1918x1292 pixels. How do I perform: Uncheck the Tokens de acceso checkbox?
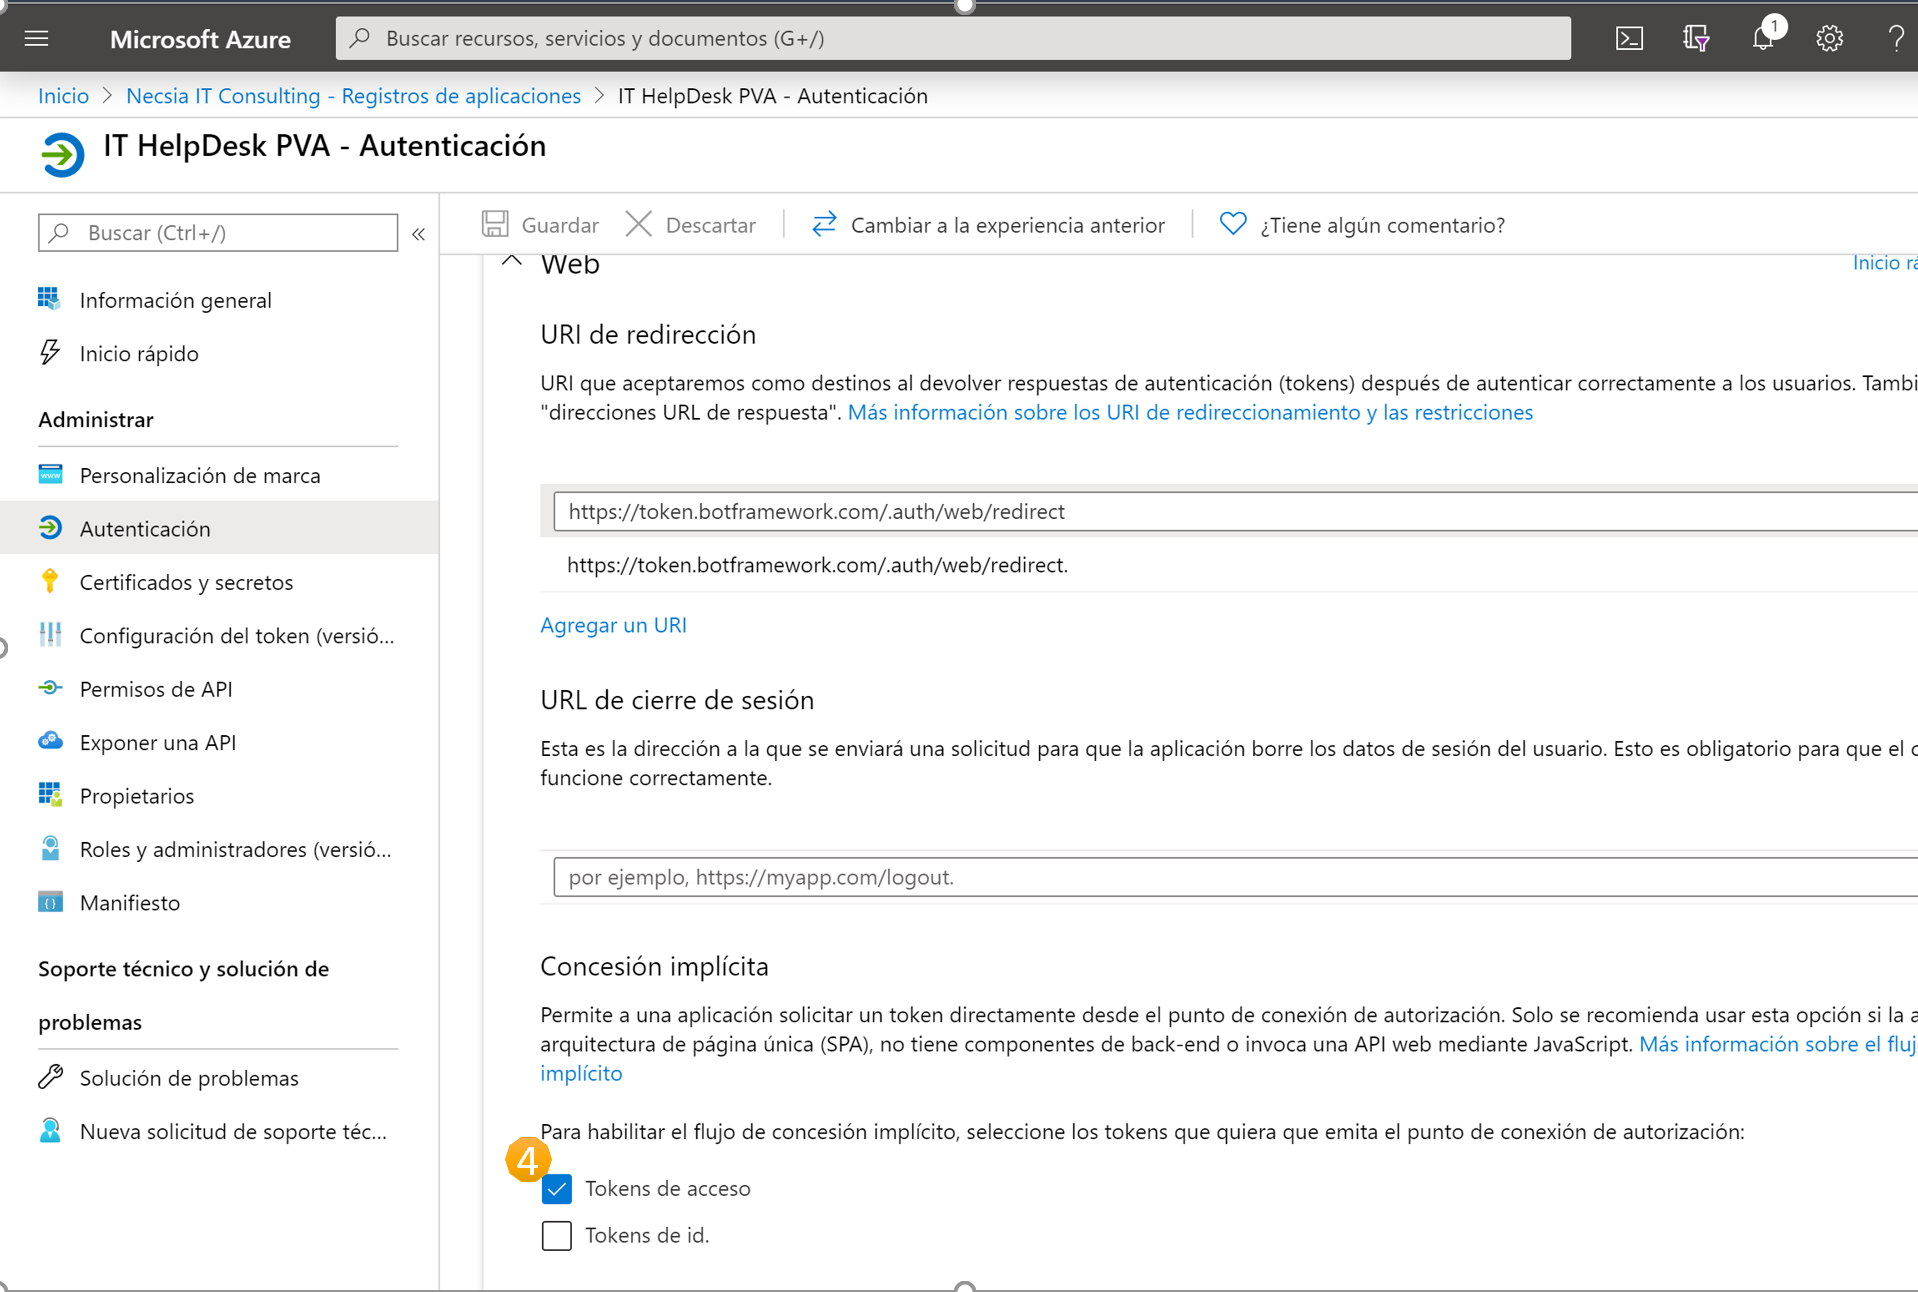[x=556, y=1189]
